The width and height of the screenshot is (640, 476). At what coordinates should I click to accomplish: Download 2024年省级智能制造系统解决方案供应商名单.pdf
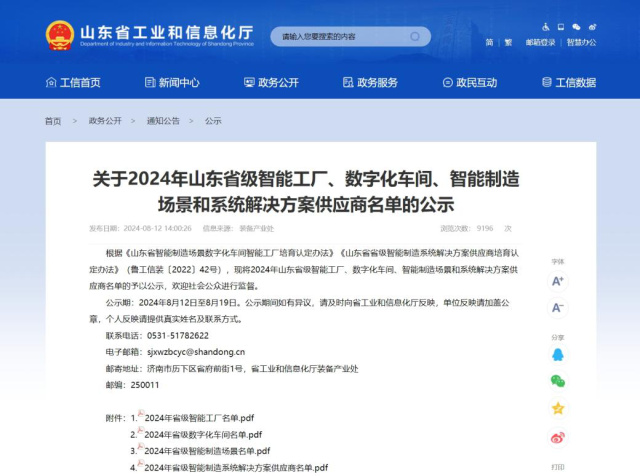click(236, 468)
